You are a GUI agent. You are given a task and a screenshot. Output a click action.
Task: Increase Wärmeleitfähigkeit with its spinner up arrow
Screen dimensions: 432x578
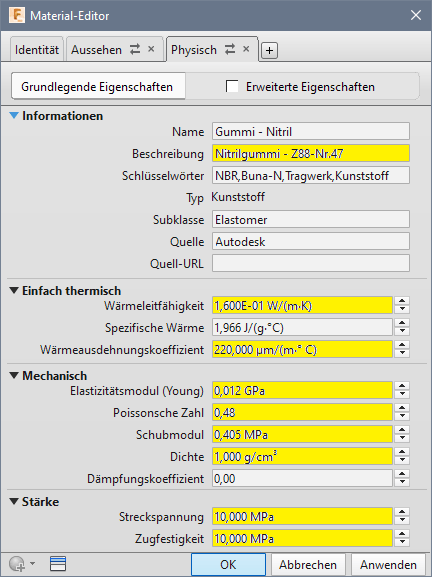coord(402,301)
